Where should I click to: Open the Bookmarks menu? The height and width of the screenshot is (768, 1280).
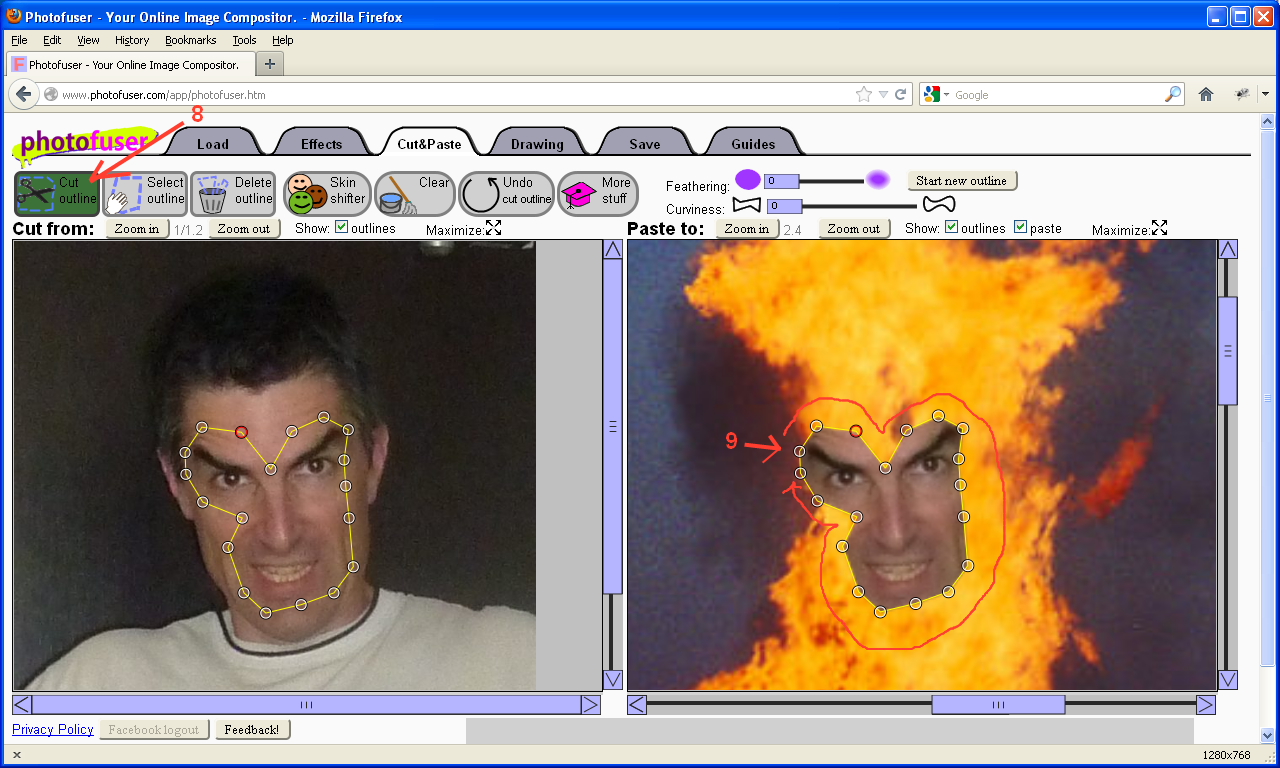[191, 40]
